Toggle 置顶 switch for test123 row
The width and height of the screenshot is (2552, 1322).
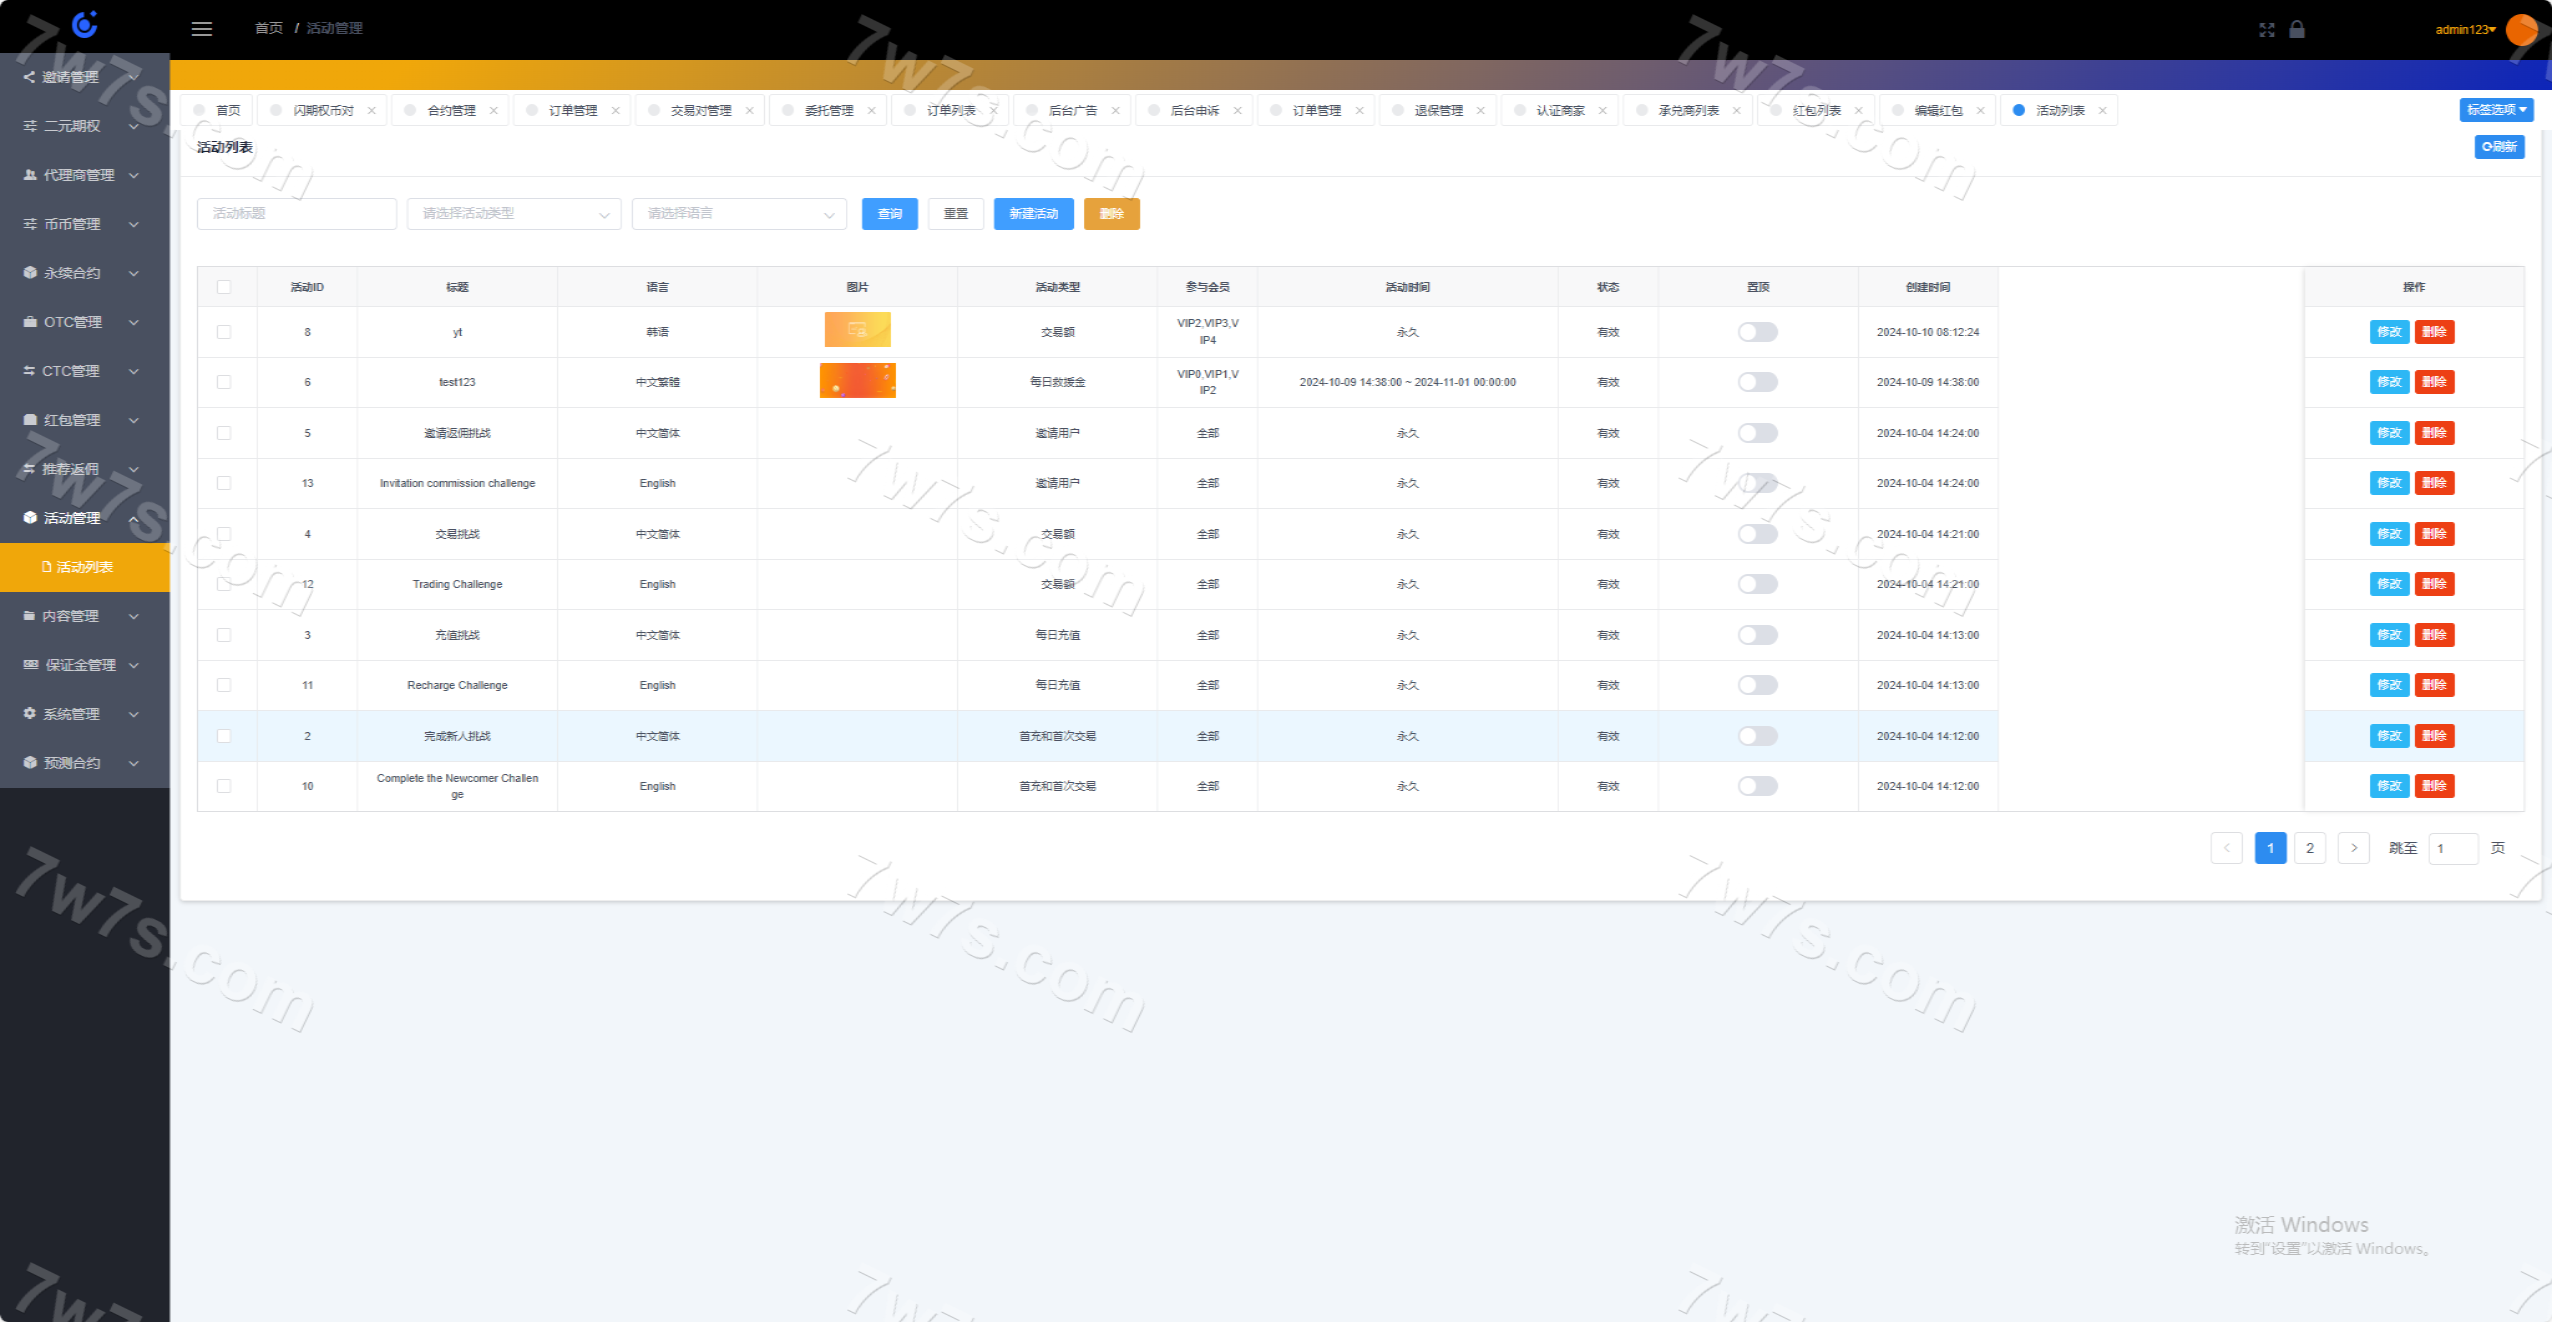(x=1757, y=382)
